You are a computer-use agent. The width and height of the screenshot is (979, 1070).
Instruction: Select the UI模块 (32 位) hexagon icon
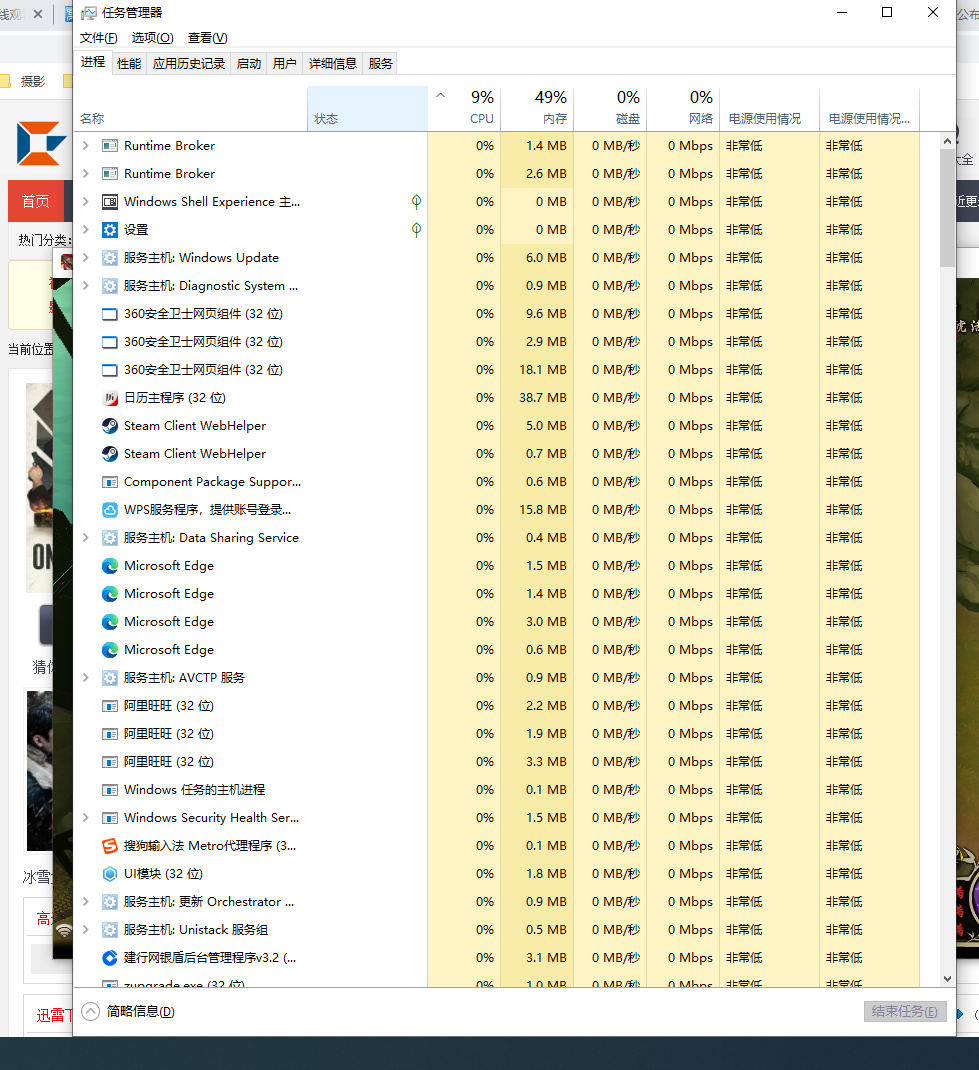tap(109, 873)
